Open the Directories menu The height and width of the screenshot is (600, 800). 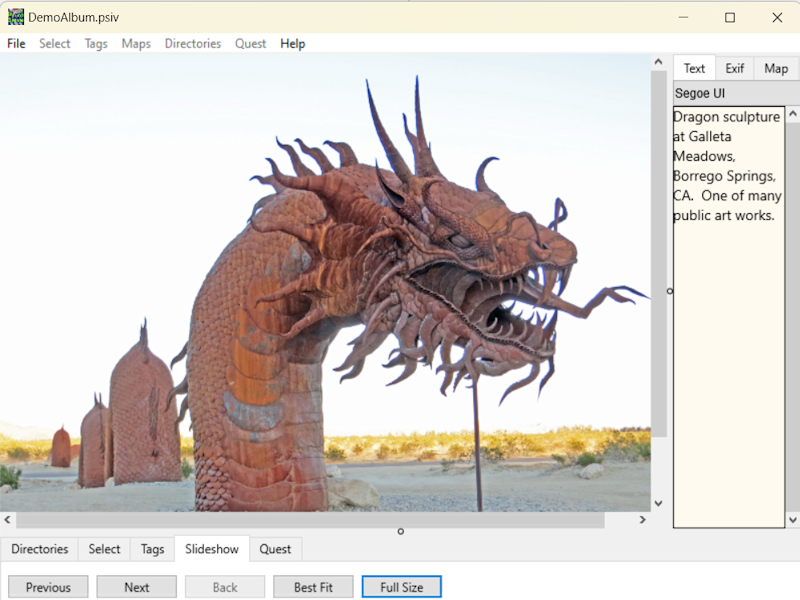[193, 43]
